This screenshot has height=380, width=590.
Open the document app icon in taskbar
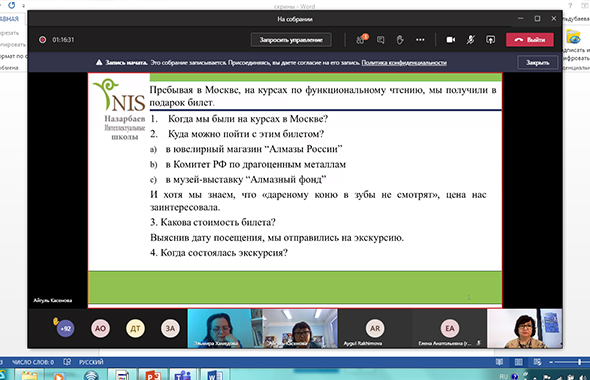pyautogui.click(x=122, y=375)
